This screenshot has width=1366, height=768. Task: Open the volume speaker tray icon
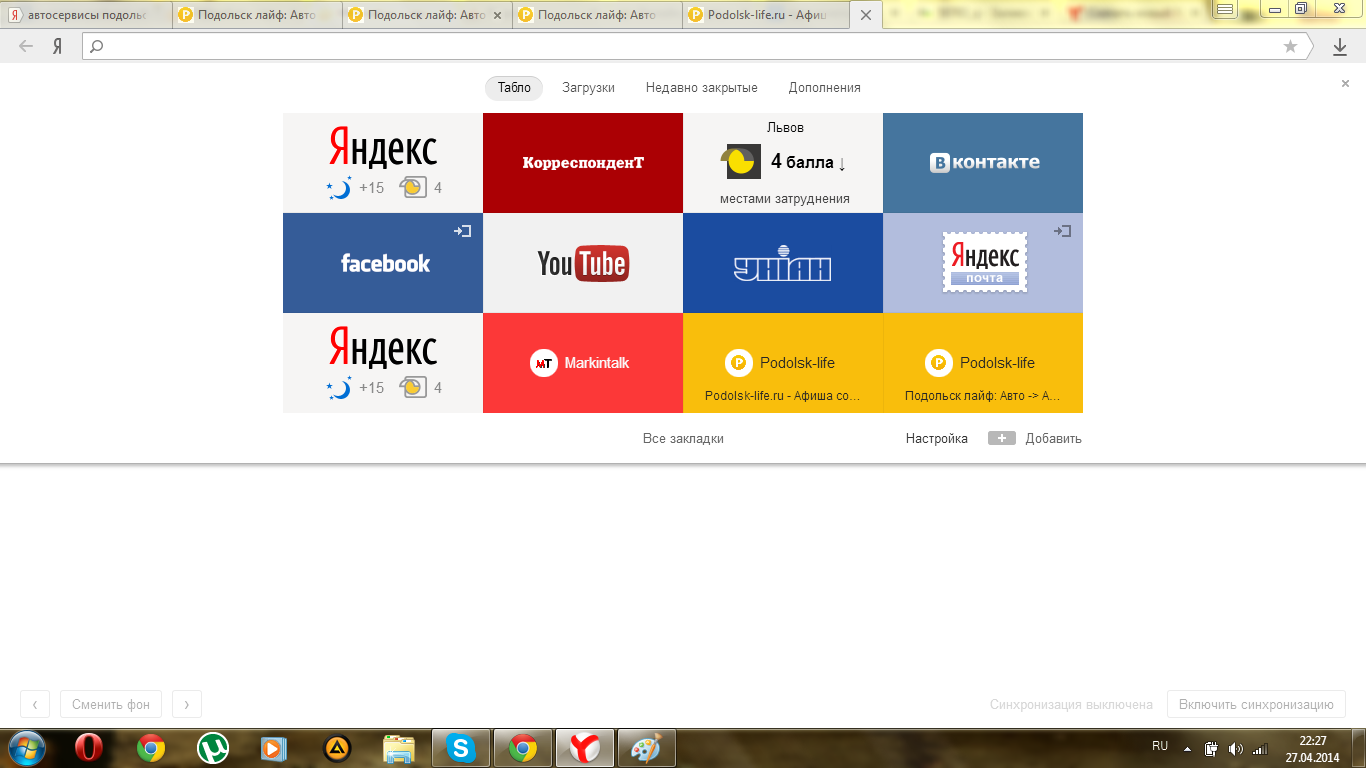1236,748
